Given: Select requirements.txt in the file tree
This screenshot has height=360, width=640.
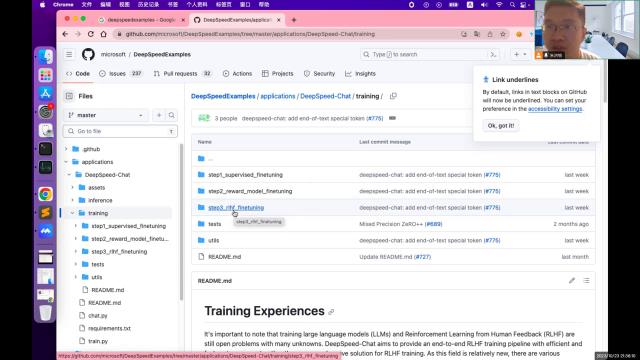Looking at the screenshot, I should point(109,329).
